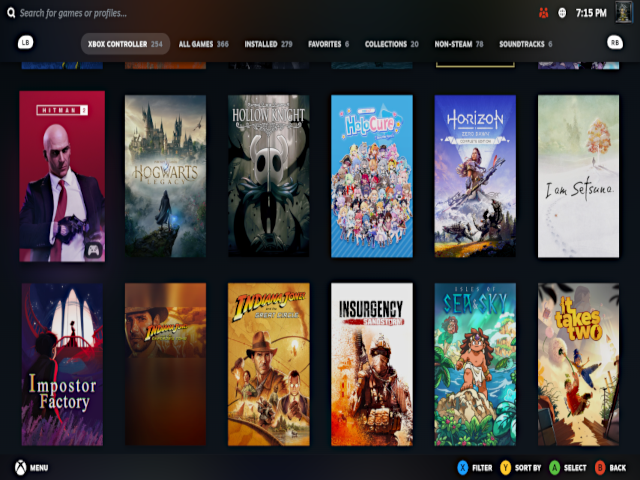Click the search magnifier icon

coord(11,13)
